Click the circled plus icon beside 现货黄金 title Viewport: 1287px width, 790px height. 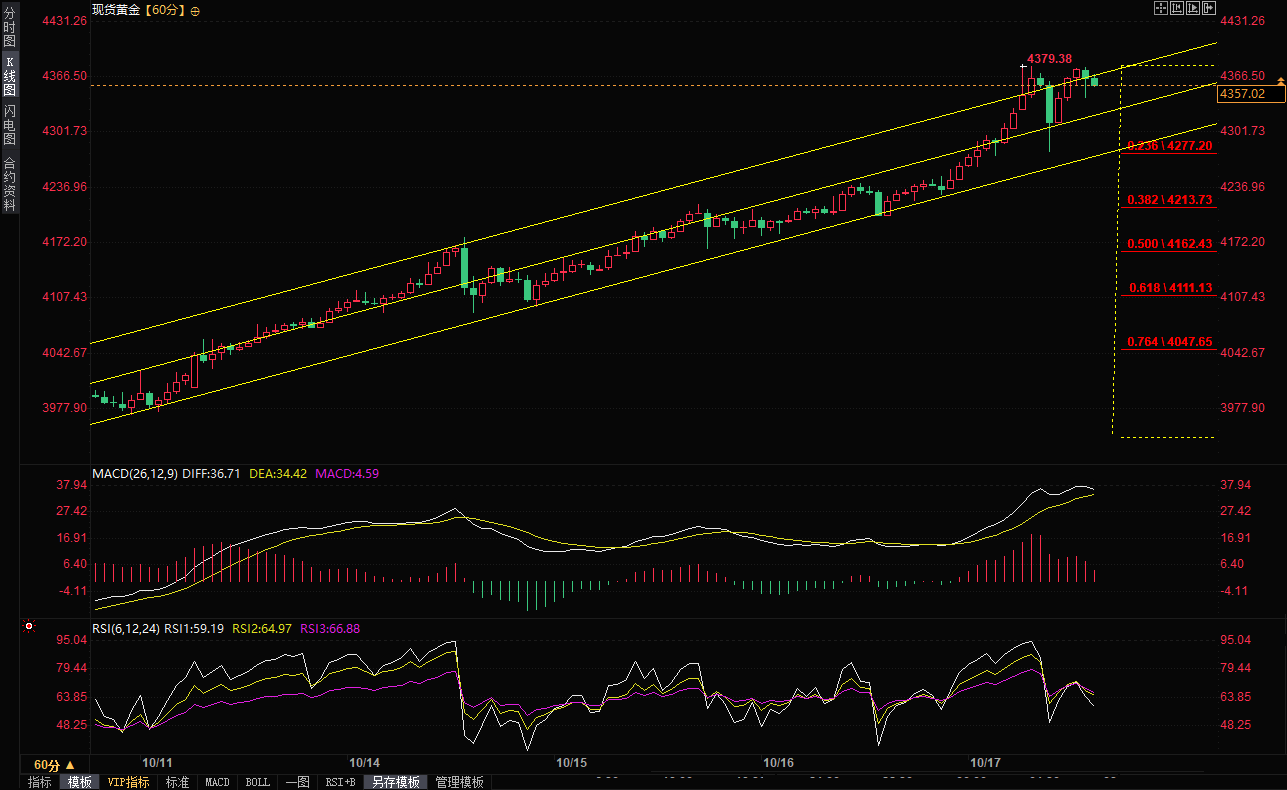[194, 11]
